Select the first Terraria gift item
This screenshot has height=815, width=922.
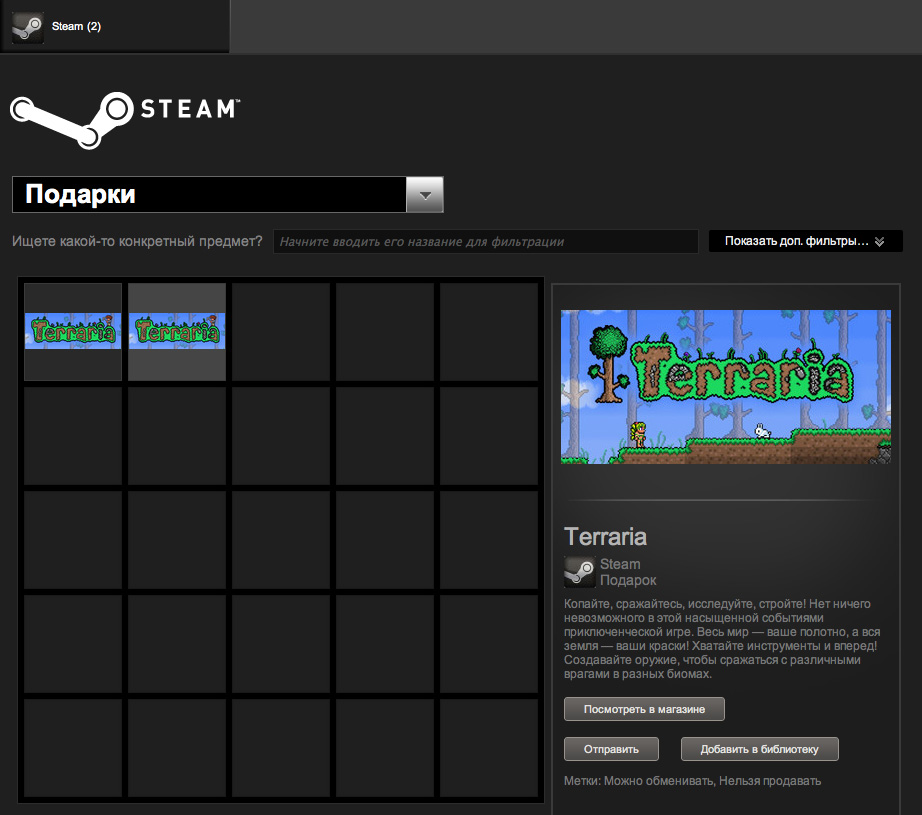click(x=73, y=332)
